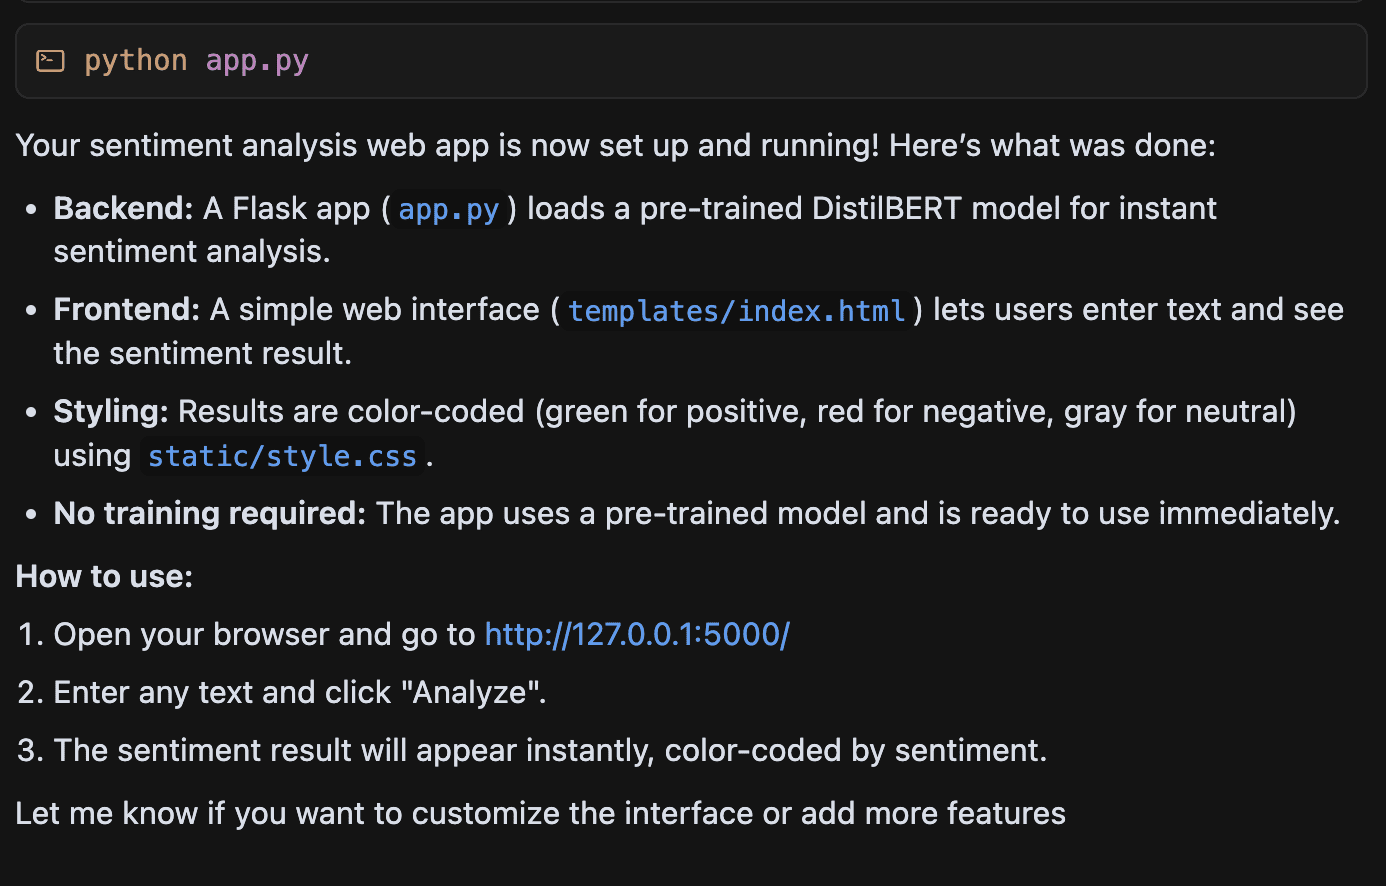This screenshot has width=1386, height=886.
Task: Open the templates/index.html file link
Action: (736, 311)
